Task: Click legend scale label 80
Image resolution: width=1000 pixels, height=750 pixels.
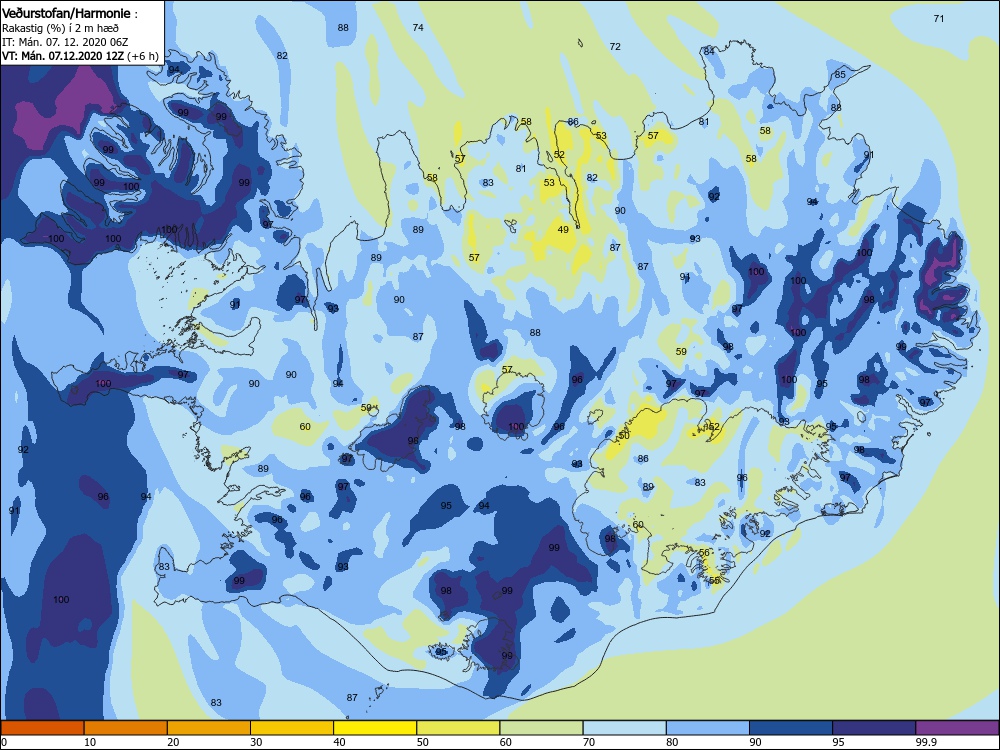Action: pyautogui.click(x=672, y=742)
